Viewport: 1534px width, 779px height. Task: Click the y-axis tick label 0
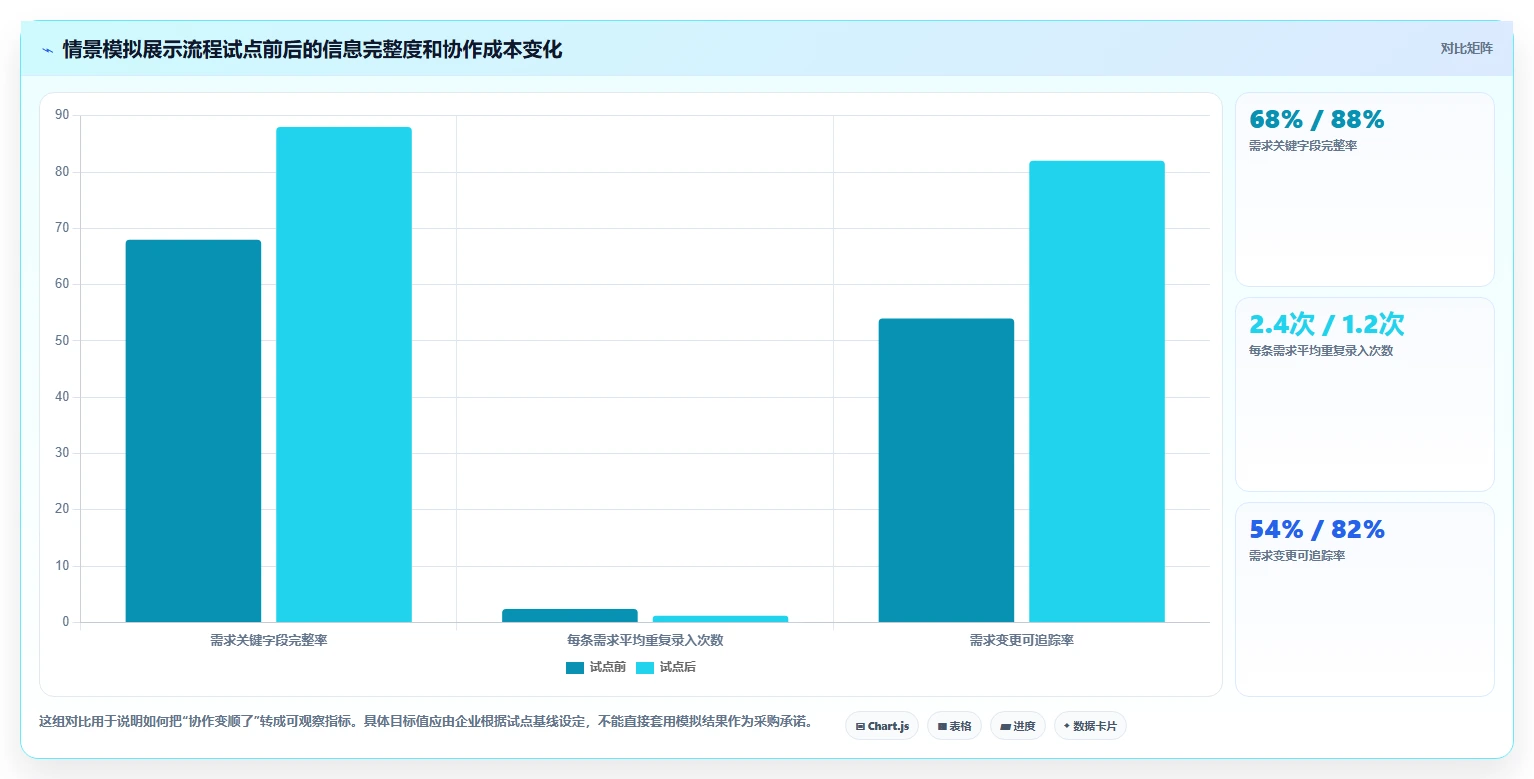[x=66, y=622]
